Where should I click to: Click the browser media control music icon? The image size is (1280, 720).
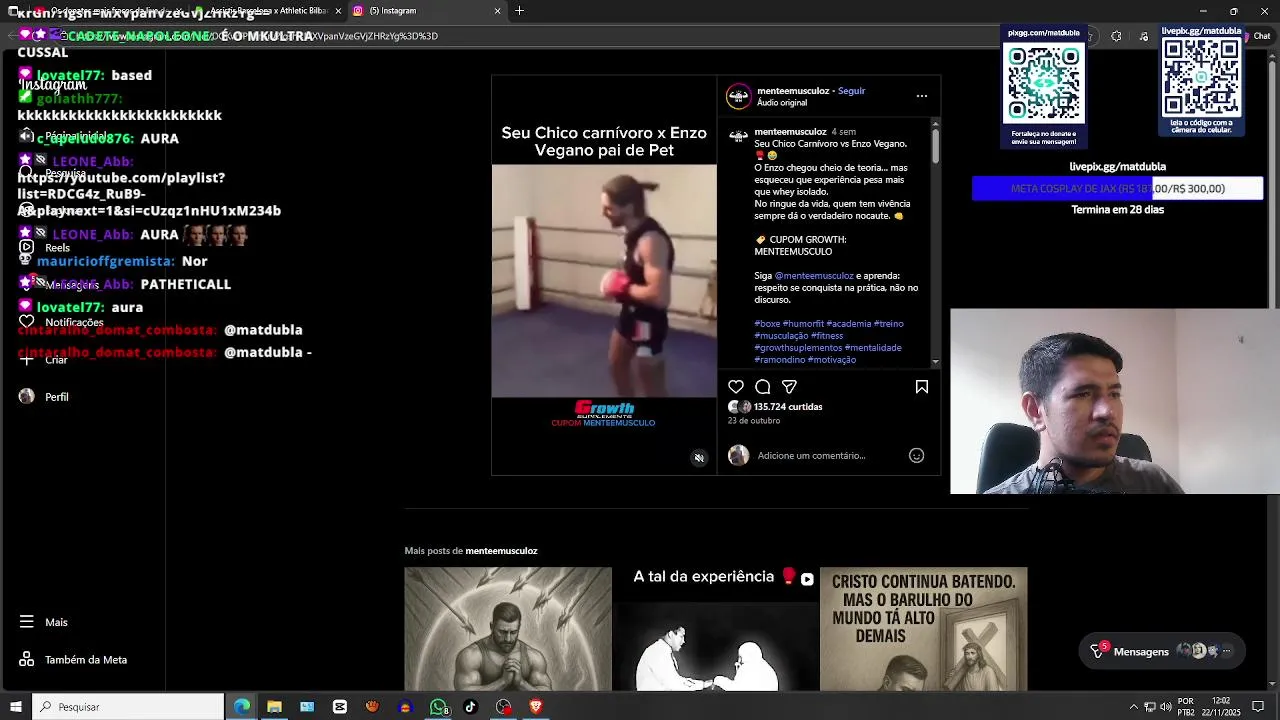pos(1144,36)
